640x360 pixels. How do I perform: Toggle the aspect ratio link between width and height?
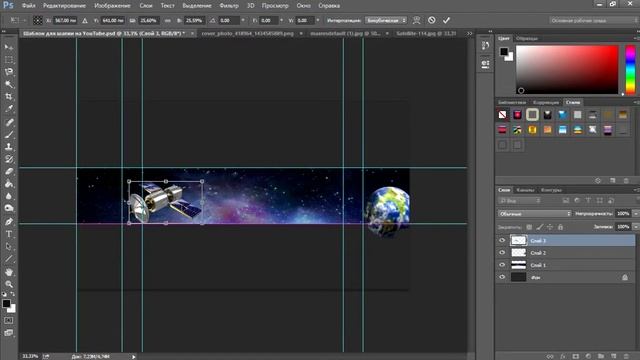point(168,20)
